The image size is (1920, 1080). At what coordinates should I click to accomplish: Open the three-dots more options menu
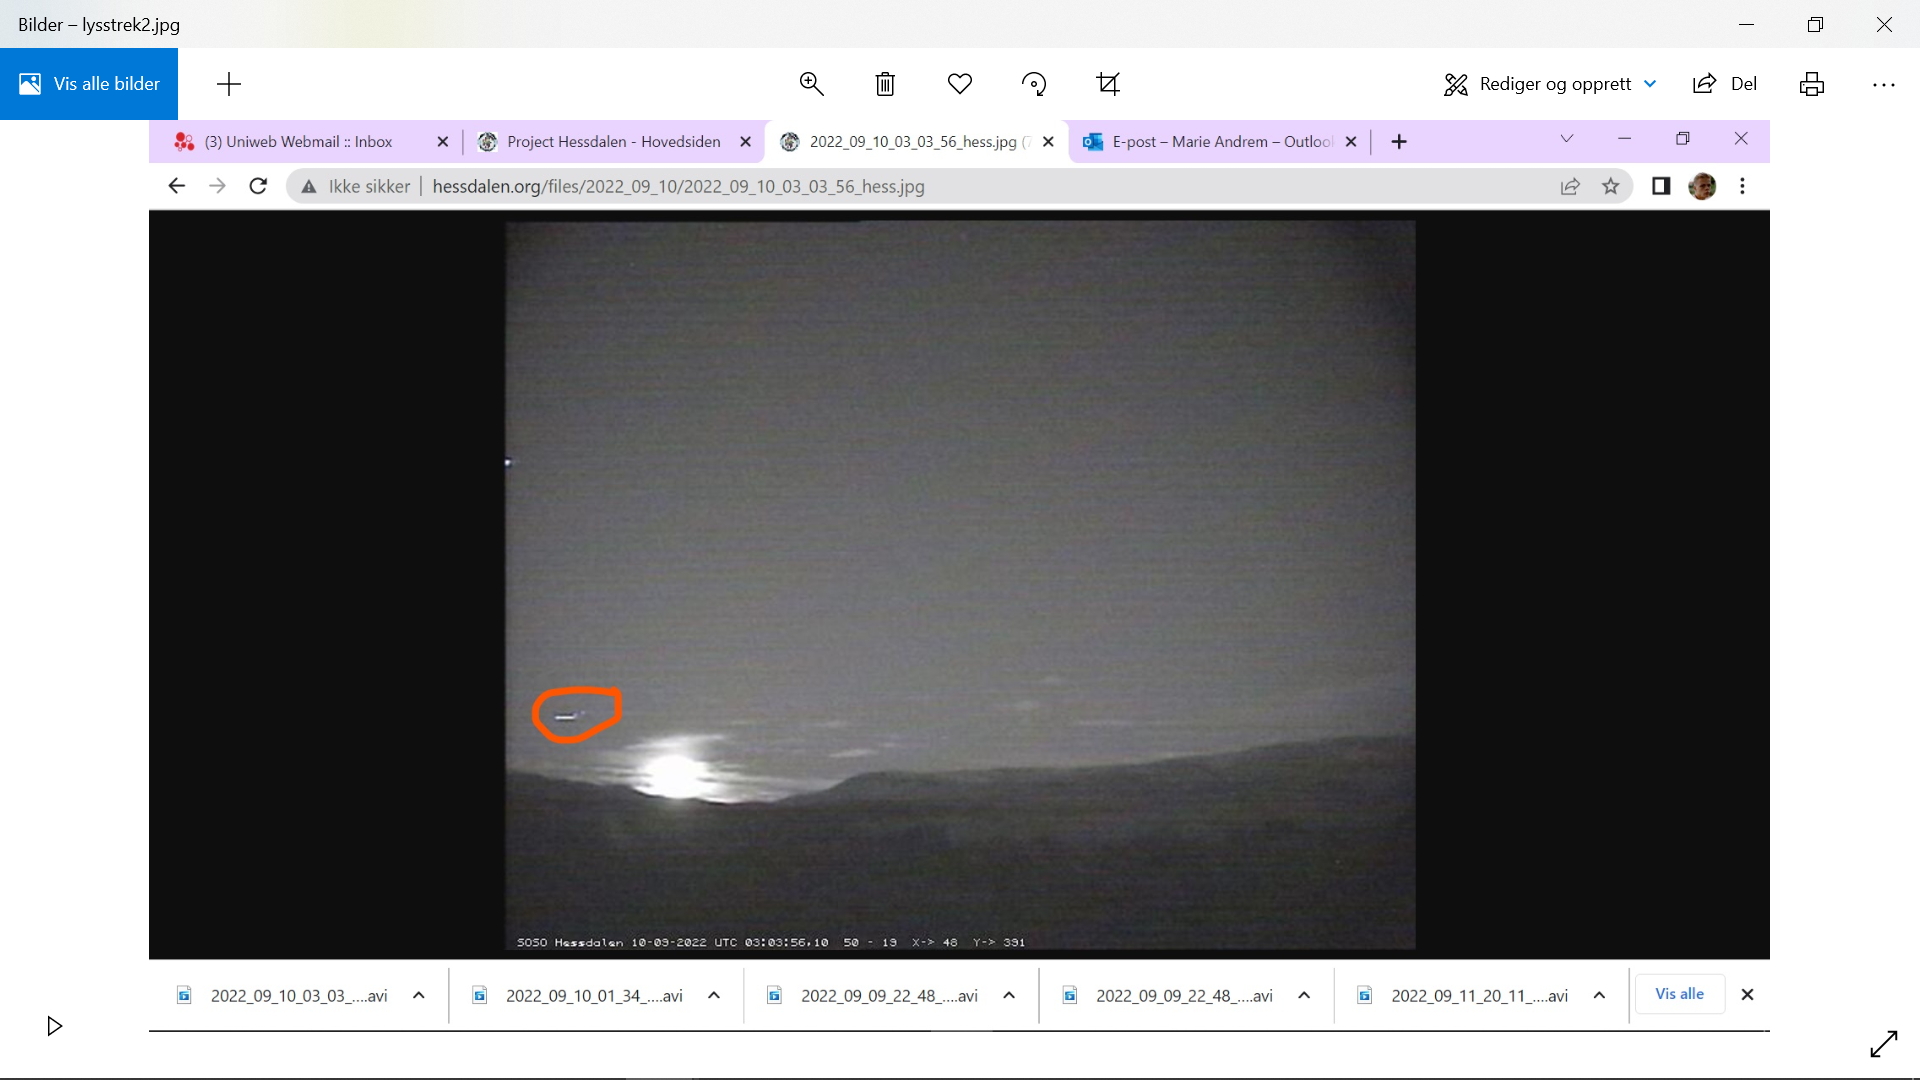coord(1884,84)
